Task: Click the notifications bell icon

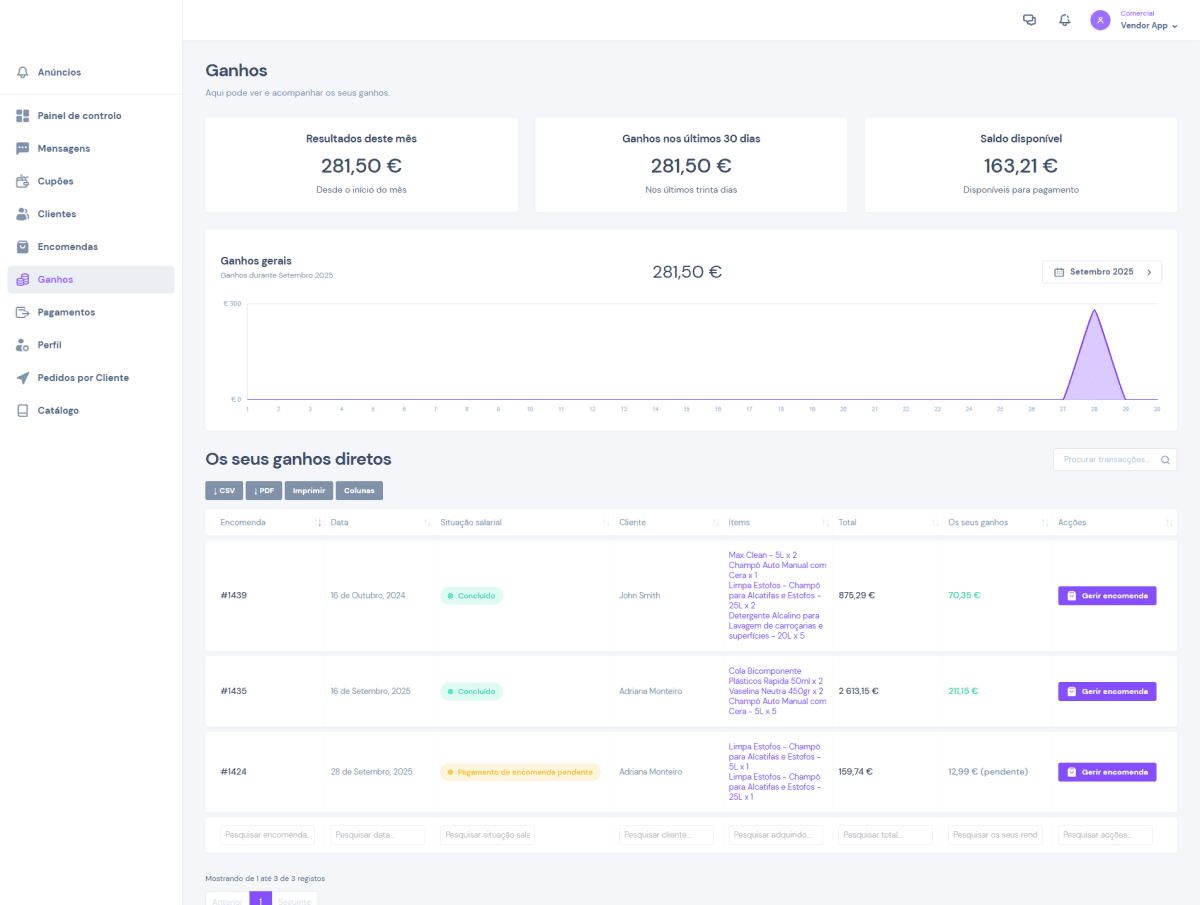Action: (1064, 19)
